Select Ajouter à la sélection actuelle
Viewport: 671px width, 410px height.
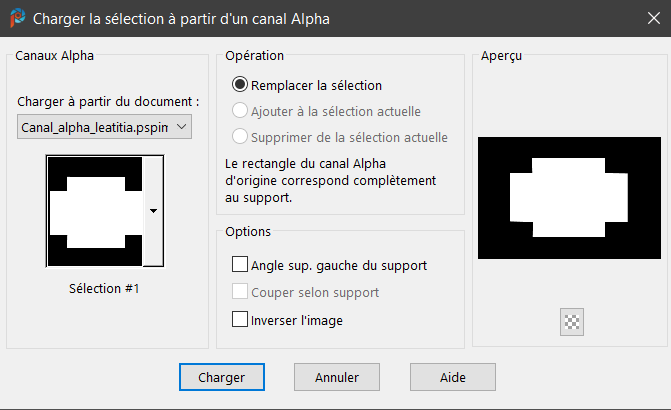point(240,111)
